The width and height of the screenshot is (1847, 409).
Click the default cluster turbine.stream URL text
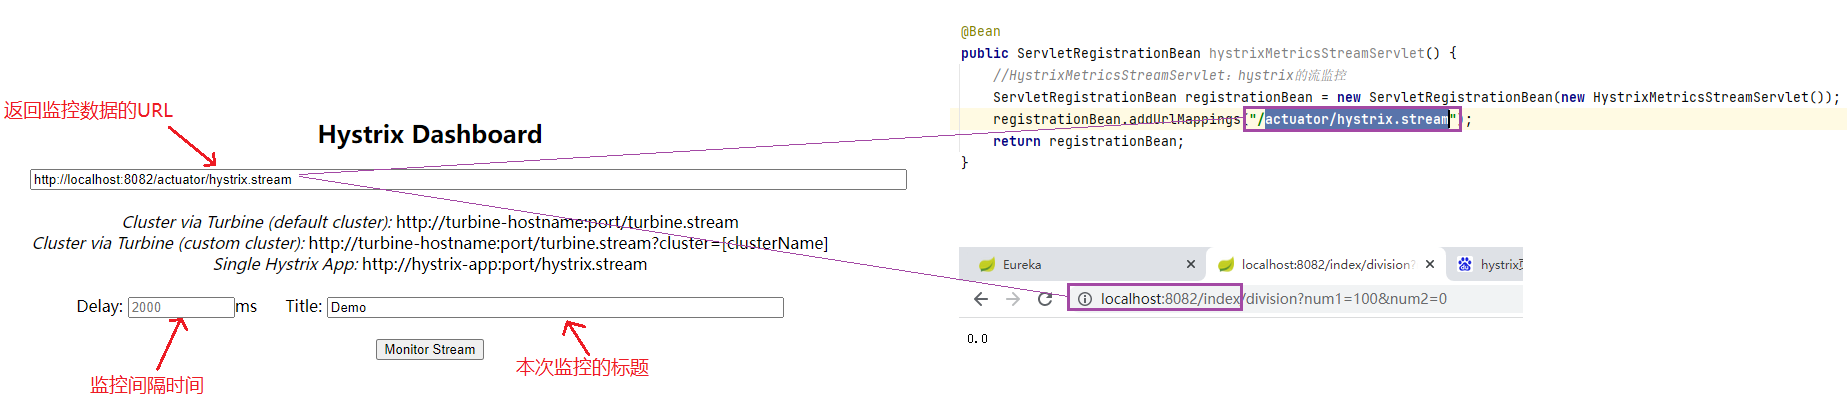567,222
